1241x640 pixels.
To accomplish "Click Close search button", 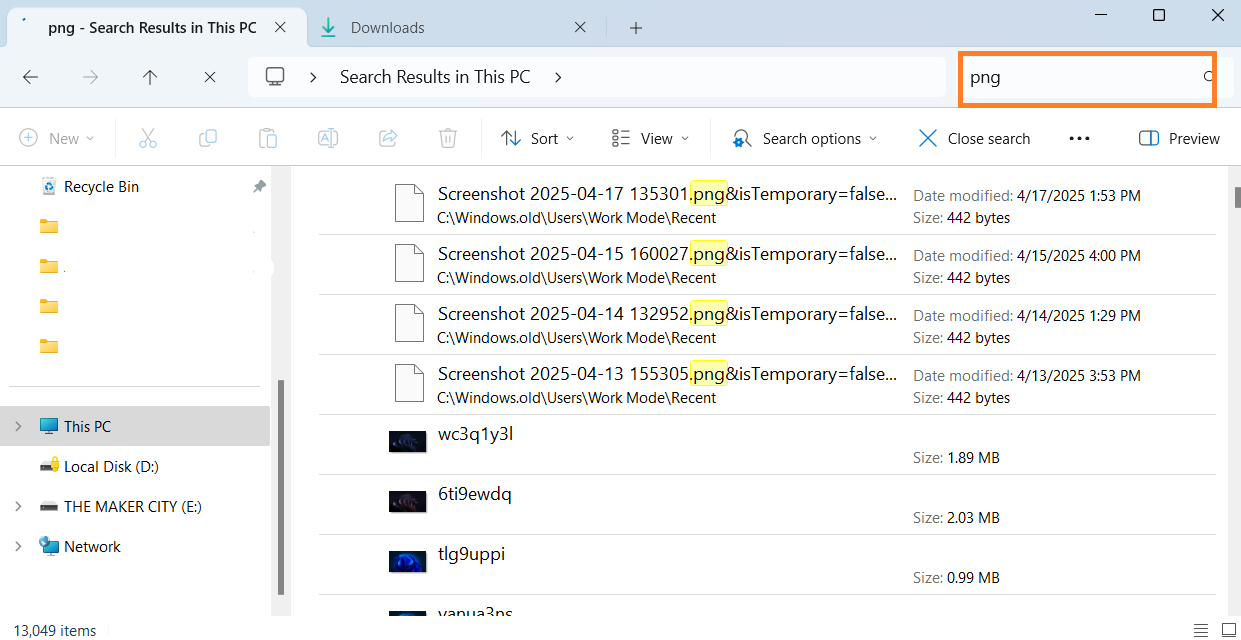I will pos(974,138).
